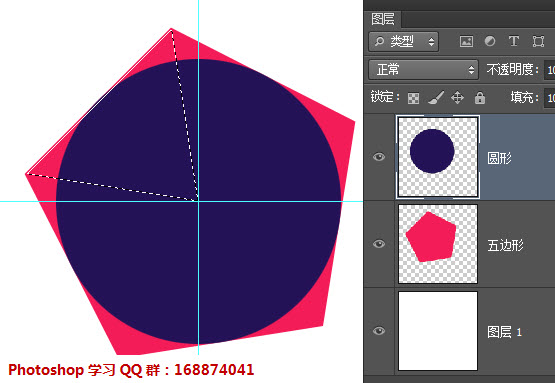555x383 pixels.
Task: Toggle visibility of 图层 1 layer
Action: (x=379, y=331)
